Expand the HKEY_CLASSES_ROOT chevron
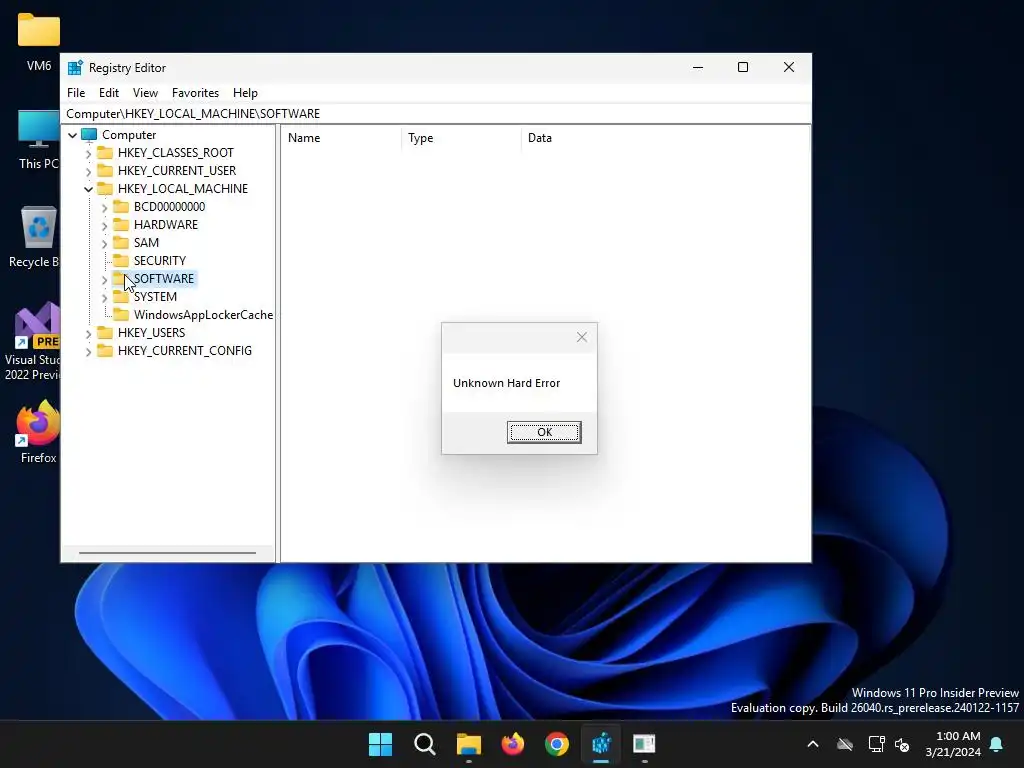Screen dimensions: 1024x768 tap(88, 153)
